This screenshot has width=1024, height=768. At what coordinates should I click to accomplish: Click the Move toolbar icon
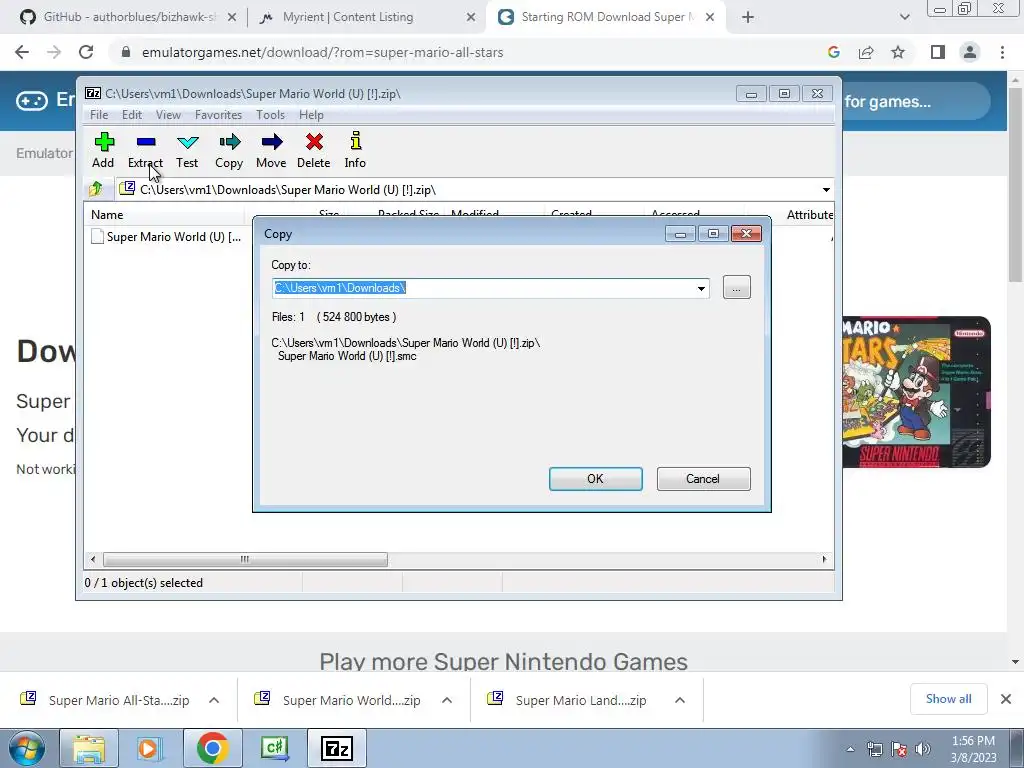[x=271, y=150]
